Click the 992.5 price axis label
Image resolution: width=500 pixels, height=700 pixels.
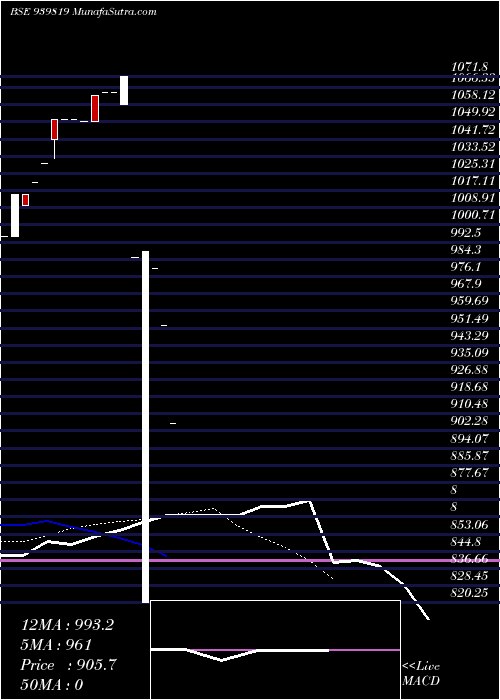(x=466, y=232)
